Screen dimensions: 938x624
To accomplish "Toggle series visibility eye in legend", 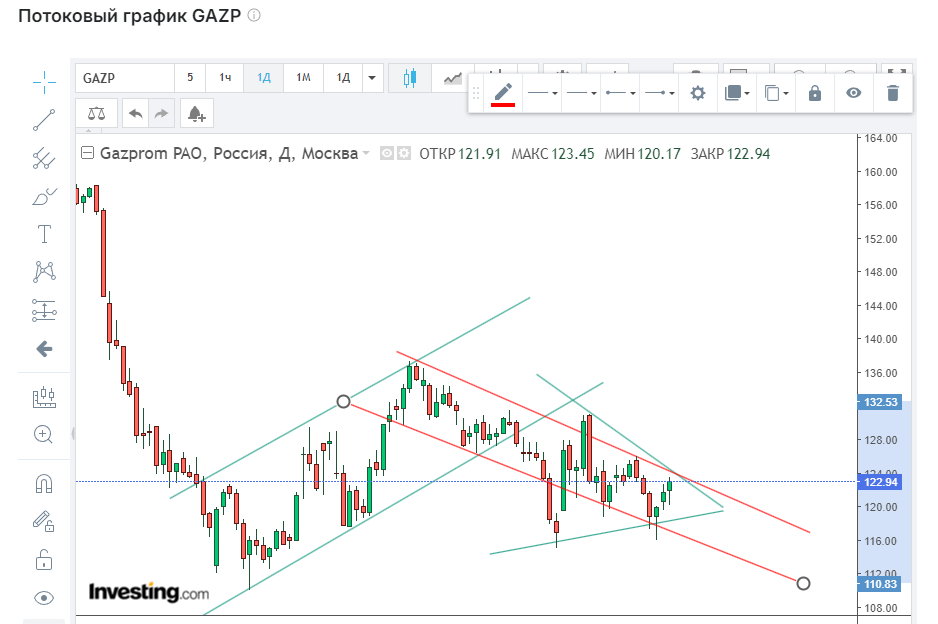I will pos(387,154).
